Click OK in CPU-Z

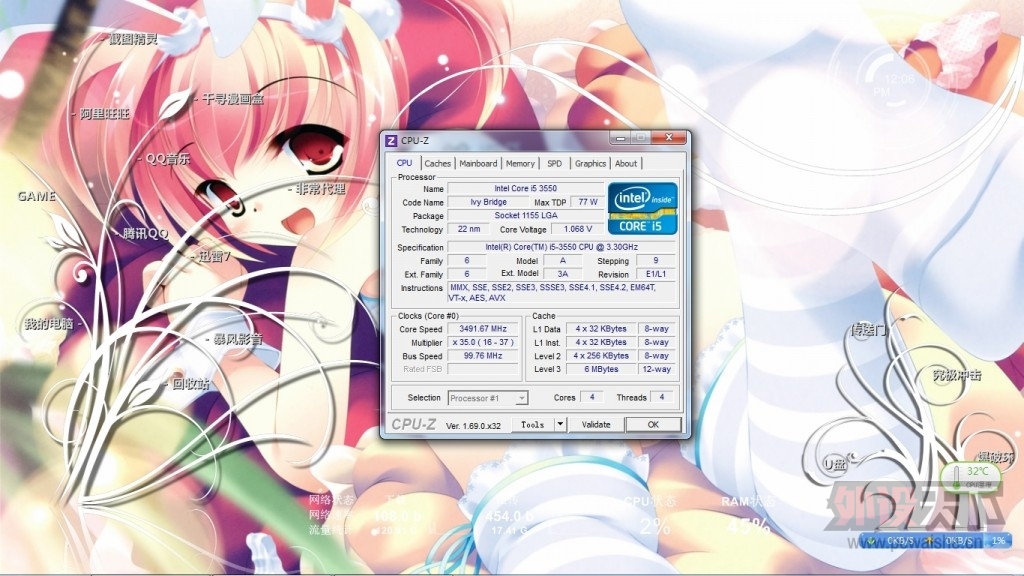(653, 424)
